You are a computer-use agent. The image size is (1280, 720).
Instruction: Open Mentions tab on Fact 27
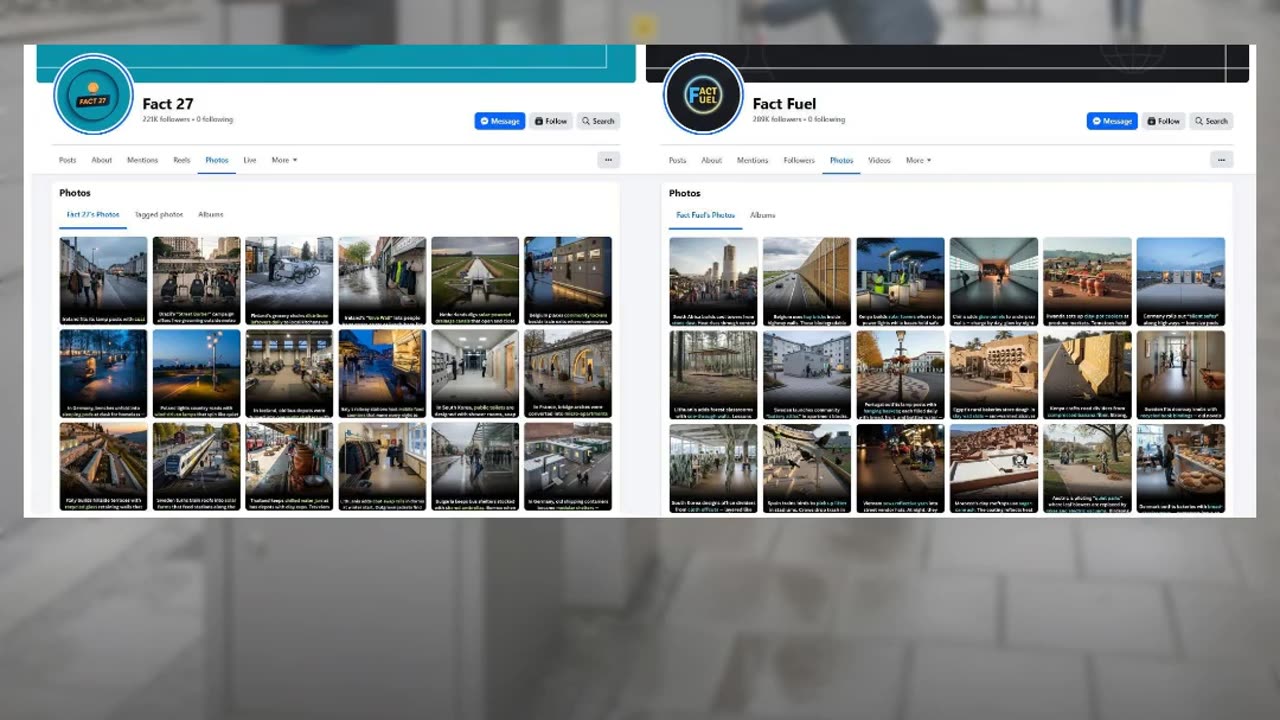coord(142,160)
